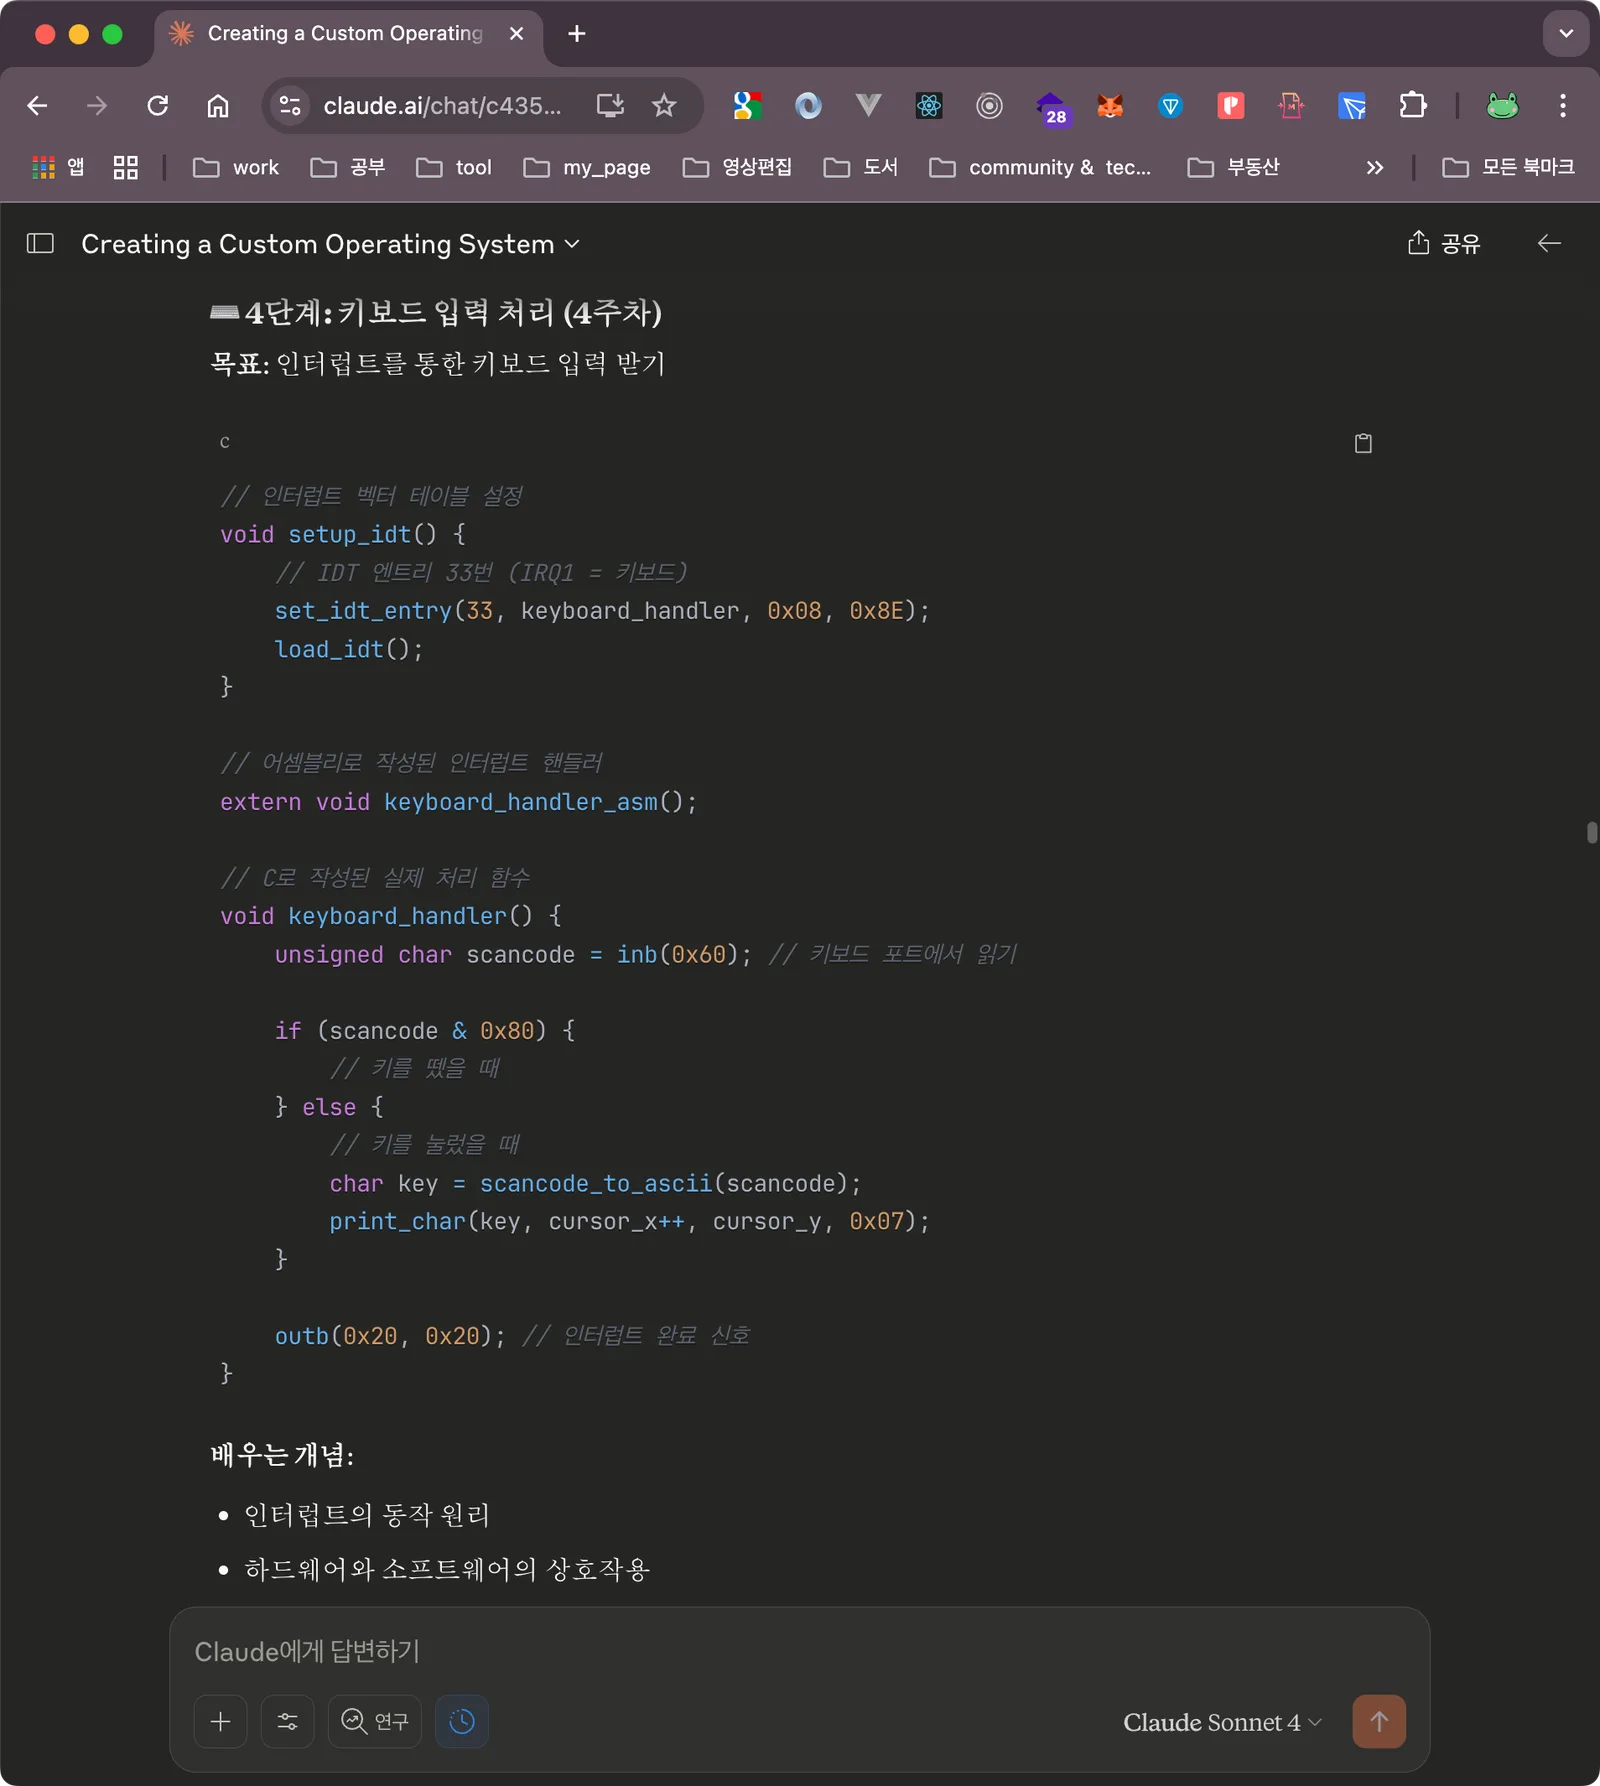
Task: Collapse the side panel with the left arrow
Action: coord(1549,243)
